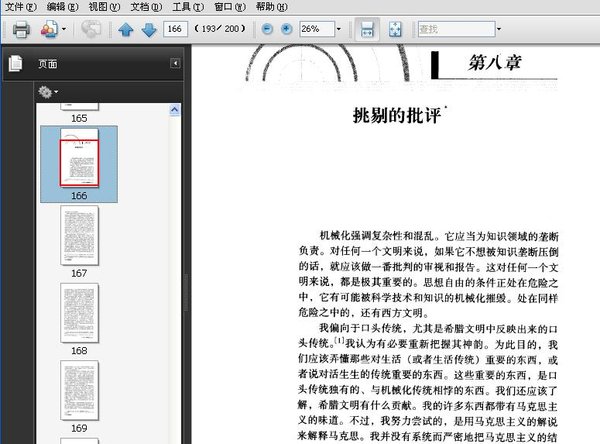The height and width of the screenshot is (444, 600).
Task: Open the pages panel gear options menu
Action: [x=48, y=92]
